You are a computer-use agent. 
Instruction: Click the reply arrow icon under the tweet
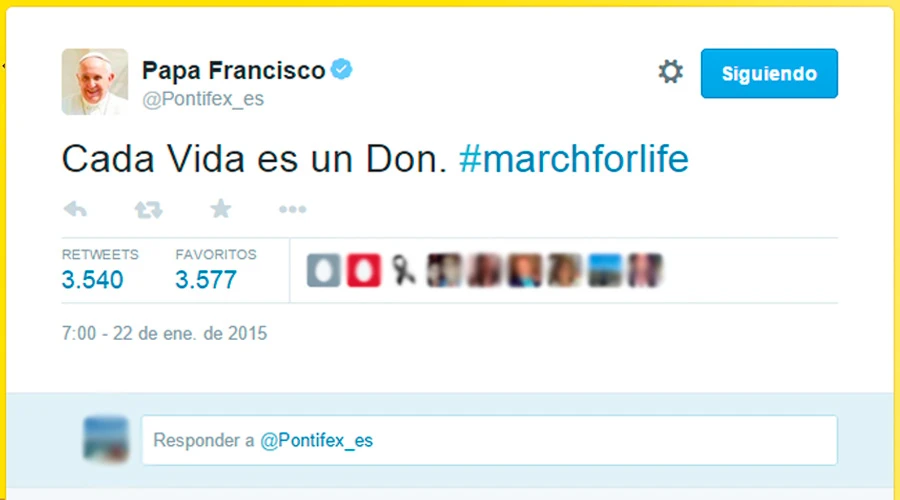point(75,210)
